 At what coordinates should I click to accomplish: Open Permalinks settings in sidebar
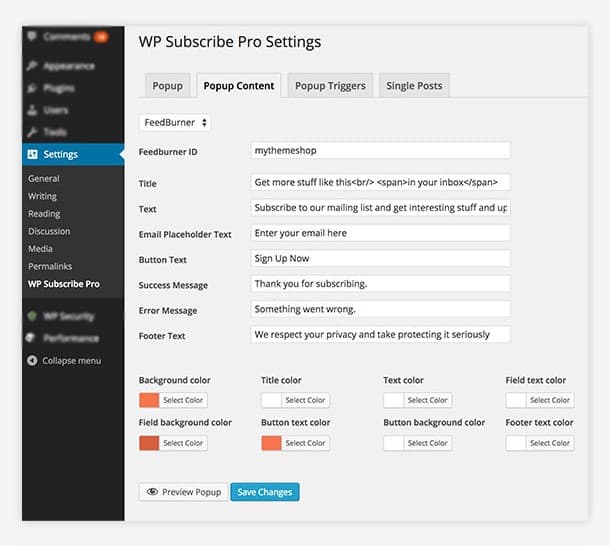[49, 267]
